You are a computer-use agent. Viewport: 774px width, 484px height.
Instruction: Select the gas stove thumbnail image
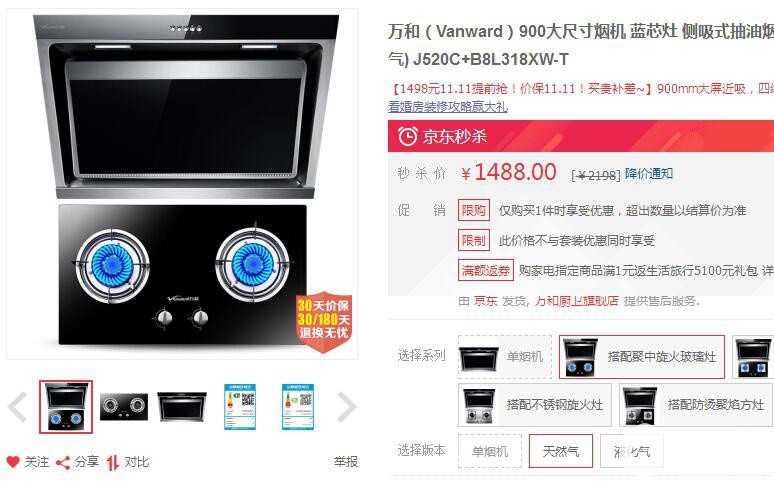pos(123,407)
